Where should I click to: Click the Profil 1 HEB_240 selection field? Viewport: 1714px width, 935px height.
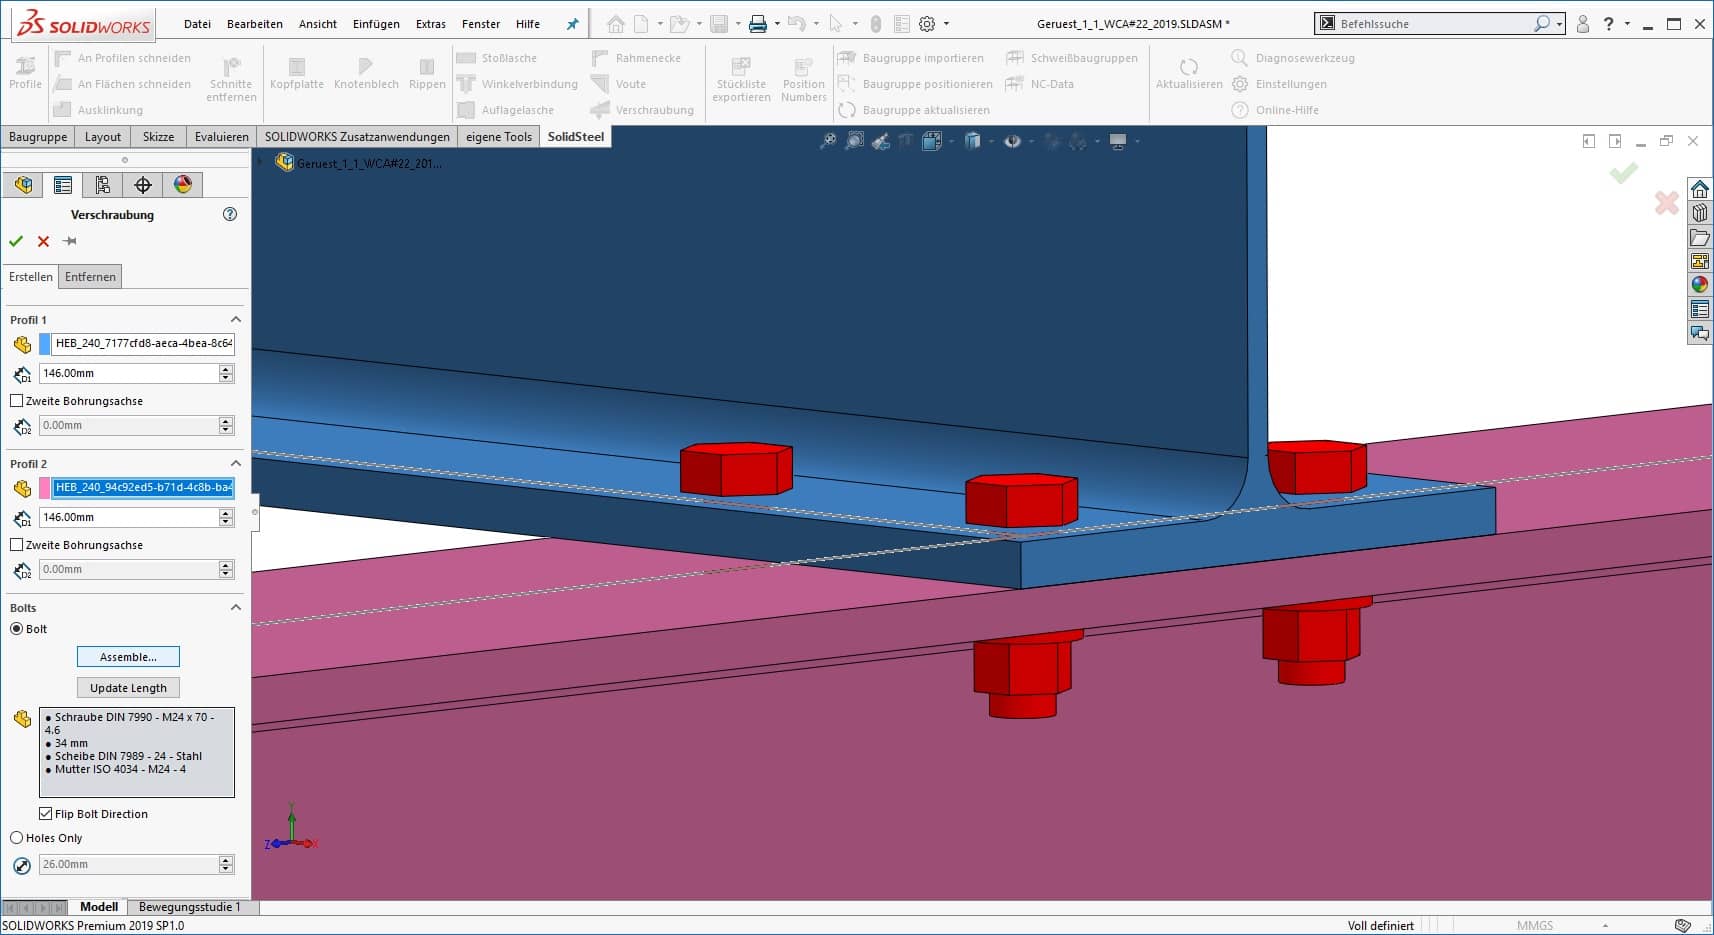coord(143,344)
